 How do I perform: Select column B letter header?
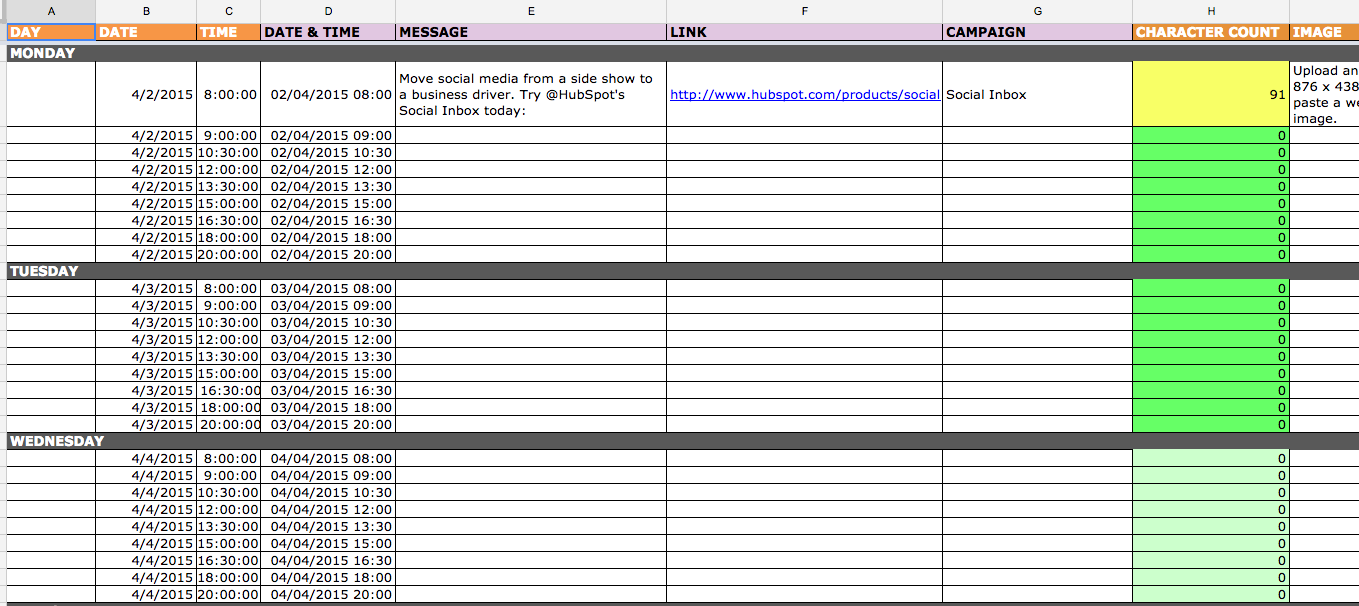pyautogui.click(x=146, y=11)
